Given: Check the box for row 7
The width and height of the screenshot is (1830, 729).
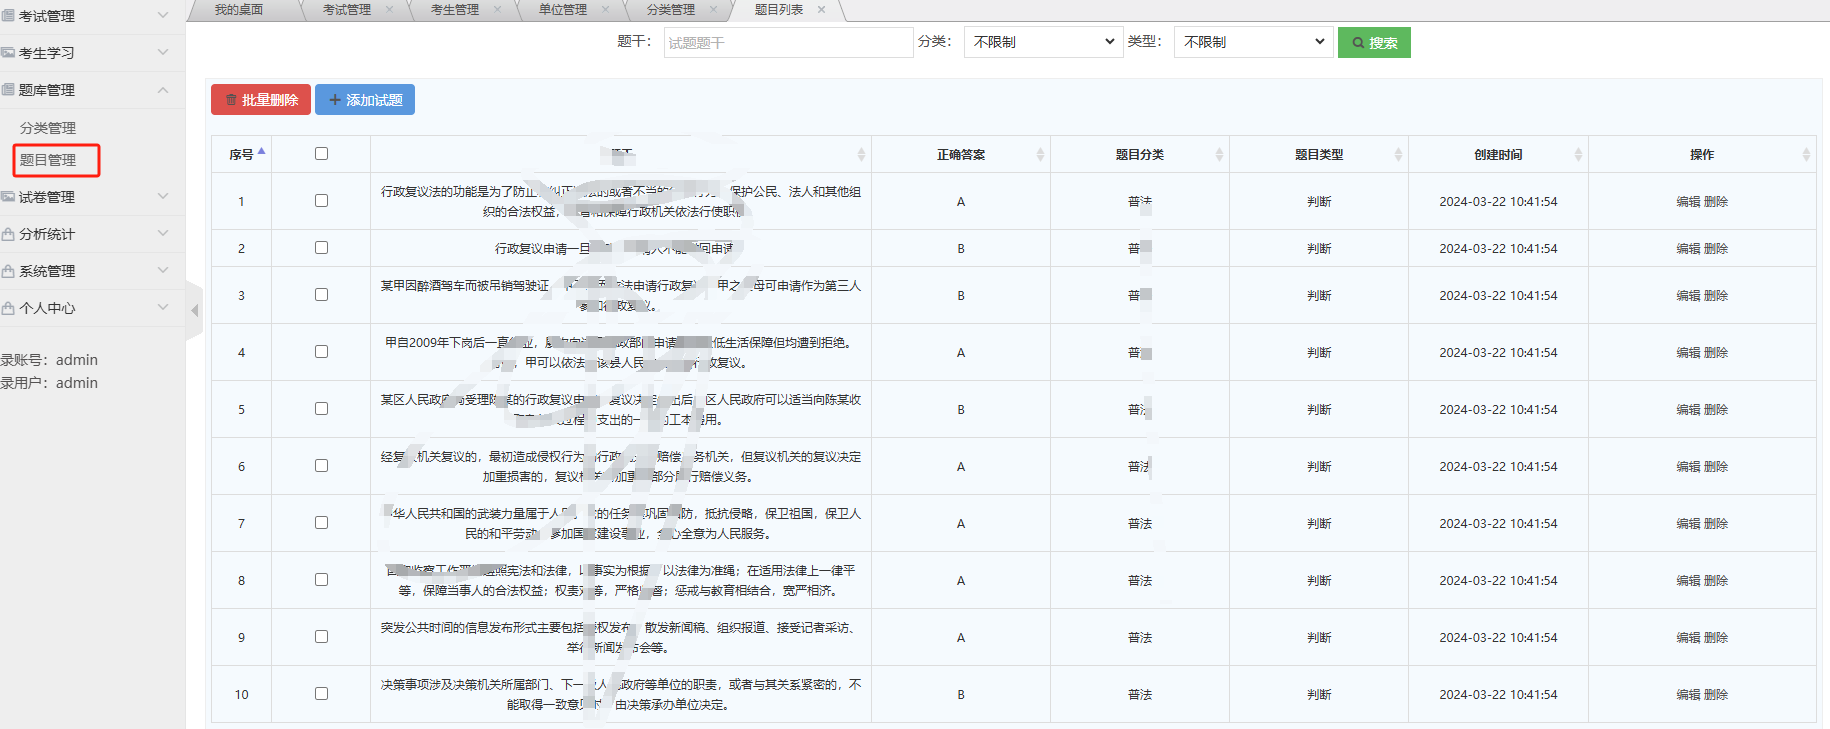Looking at the screenshot, I should point(321,522).
